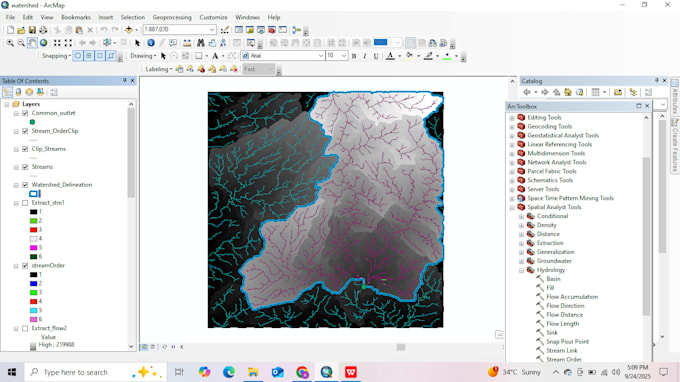Open the Bookmarks menu
The image size is (680, 382).
(76, 17)
